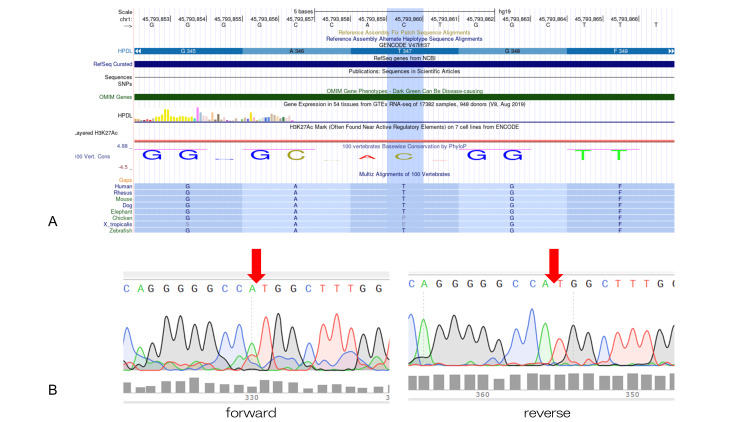This screenshot has height=422, width=750.
Task: Select the G 348 codon block
Action: [x=512, y=51]
